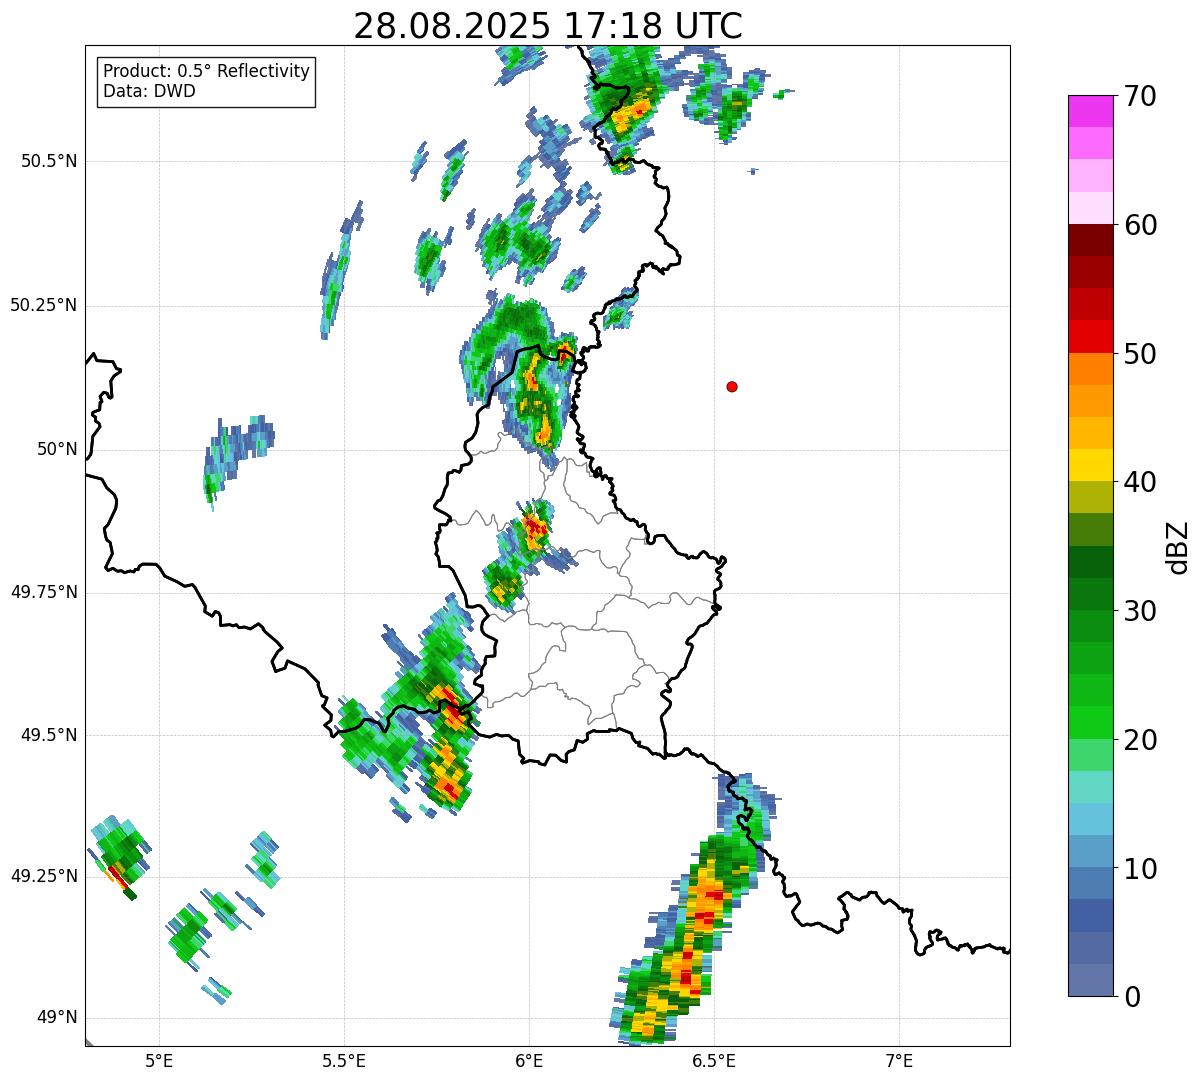1202x1081 pixels.
Task: Click the Product: 0.5° Reflectivity label
Action: pyautogui.click(x=207, y=72)
